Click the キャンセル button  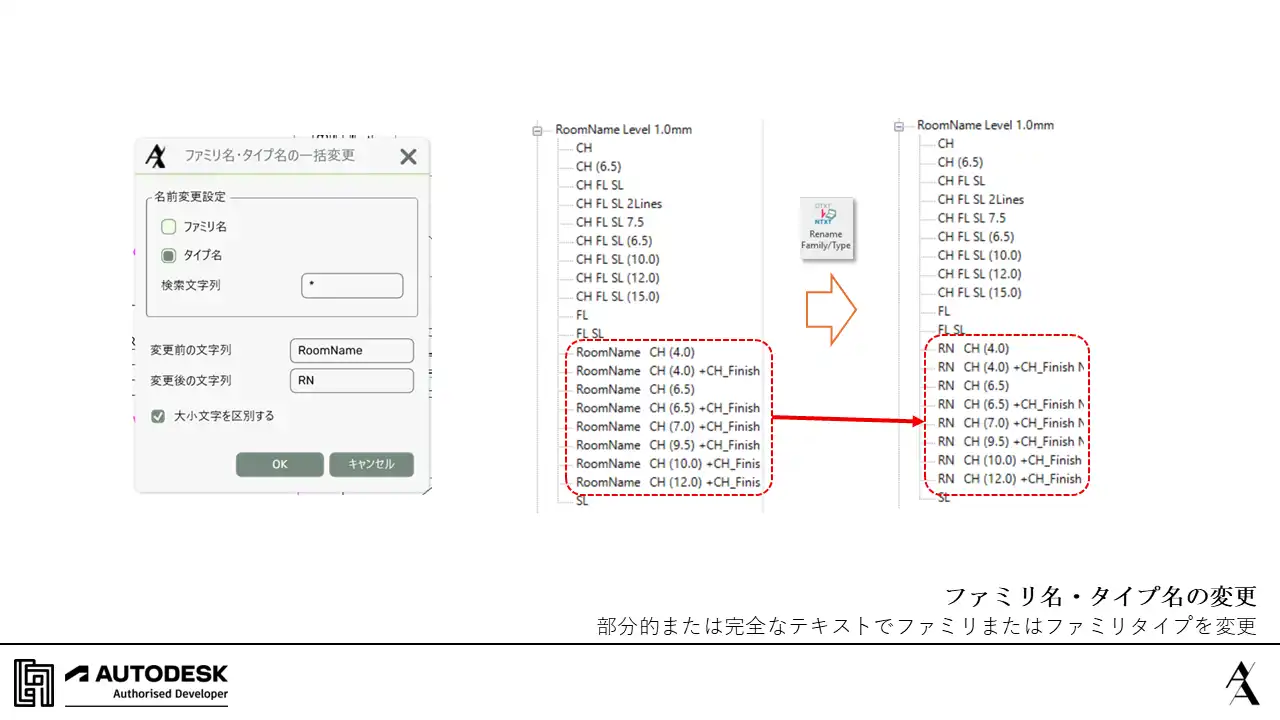pos(371,464)
